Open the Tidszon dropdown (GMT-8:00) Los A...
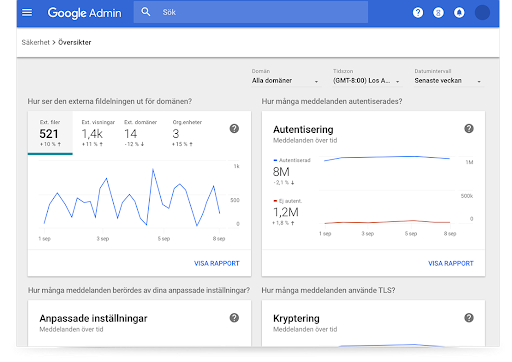The width and height of the screenshot is (512, 362). 367,81
